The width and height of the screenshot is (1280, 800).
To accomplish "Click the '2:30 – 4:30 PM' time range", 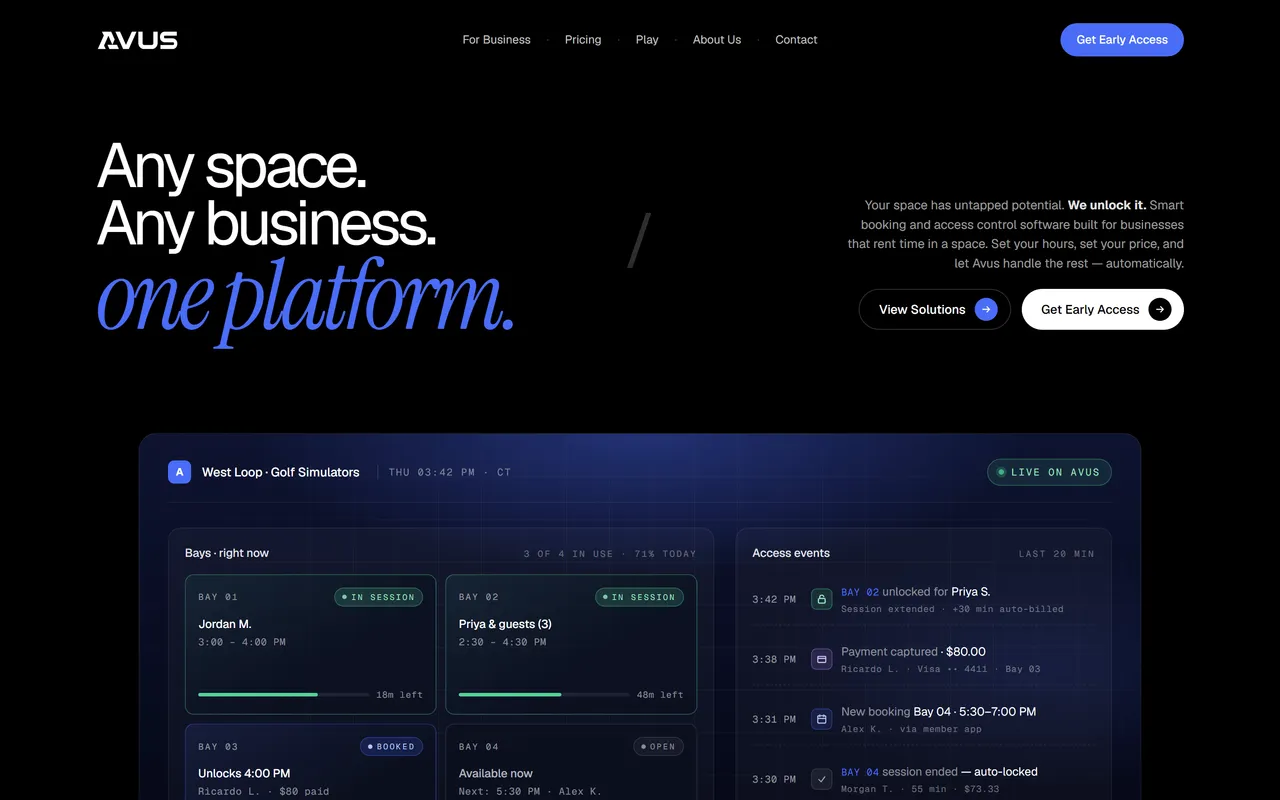I will click(x=503, y=642).
